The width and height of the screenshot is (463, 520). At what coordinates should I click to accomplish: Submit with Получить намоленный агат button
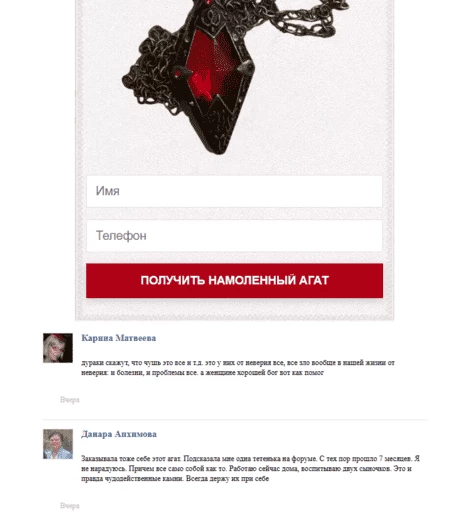pyautogui.click(x=234, y=280)
